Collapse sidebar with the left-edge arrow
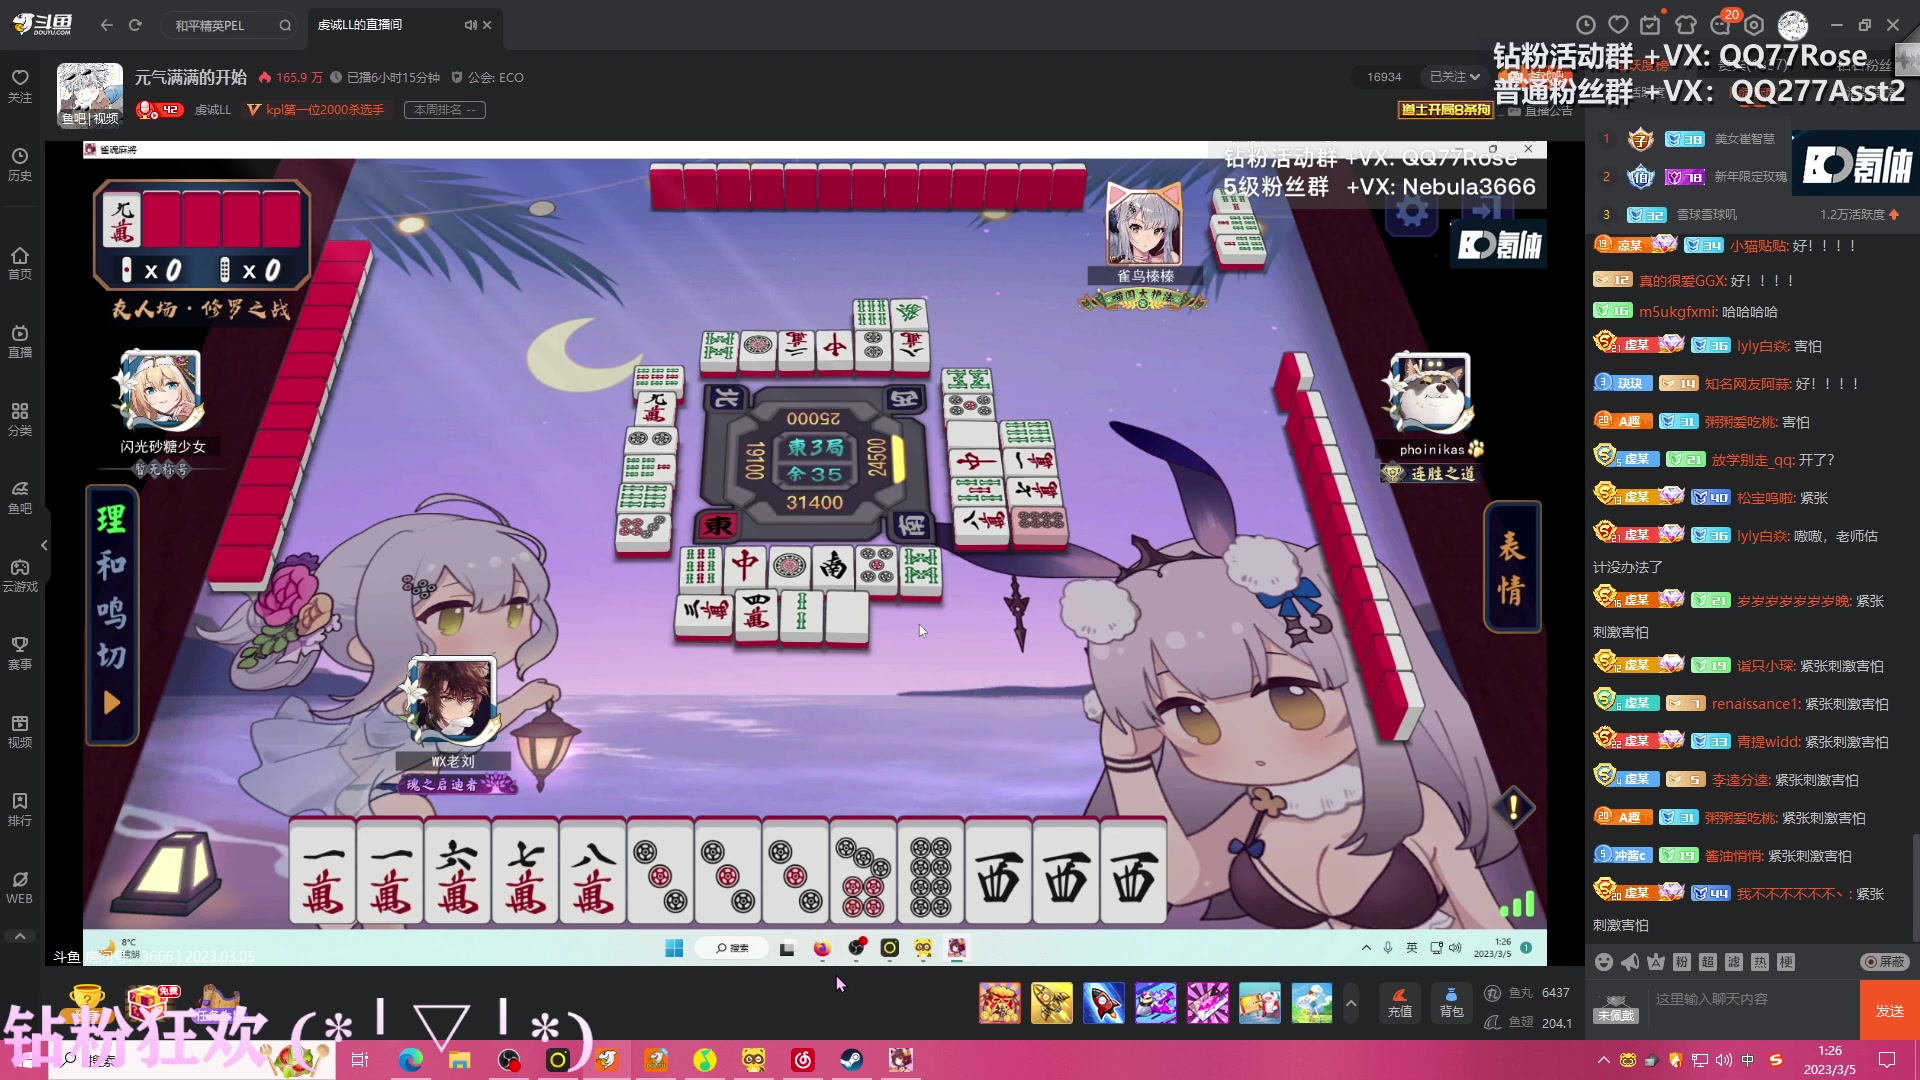The image size is (1920, 1080). (x=44, y=545)
